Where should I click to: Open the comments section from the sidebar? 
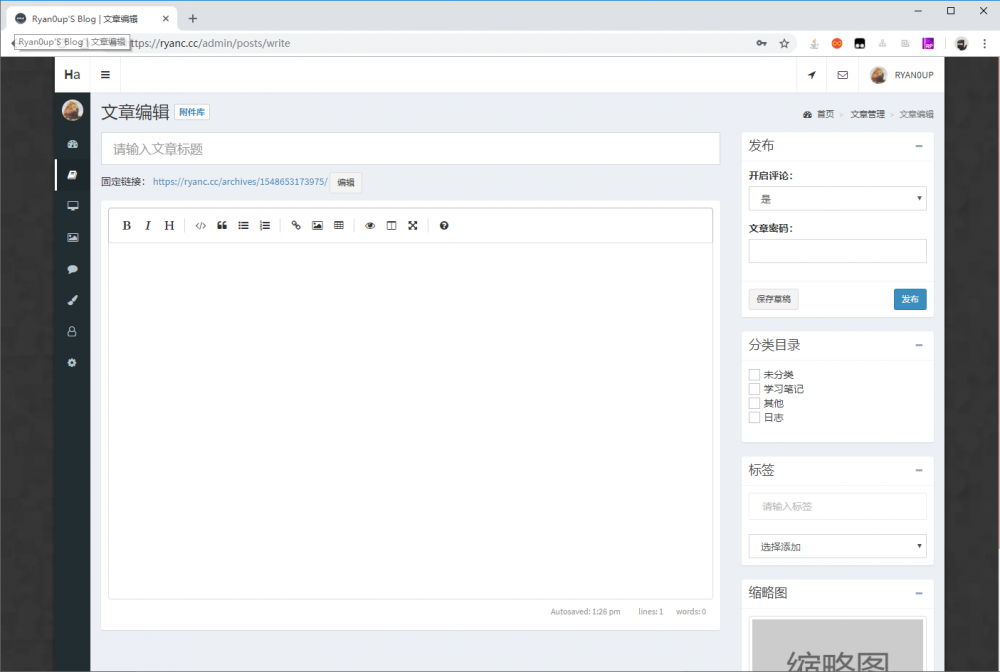point(71,268)
